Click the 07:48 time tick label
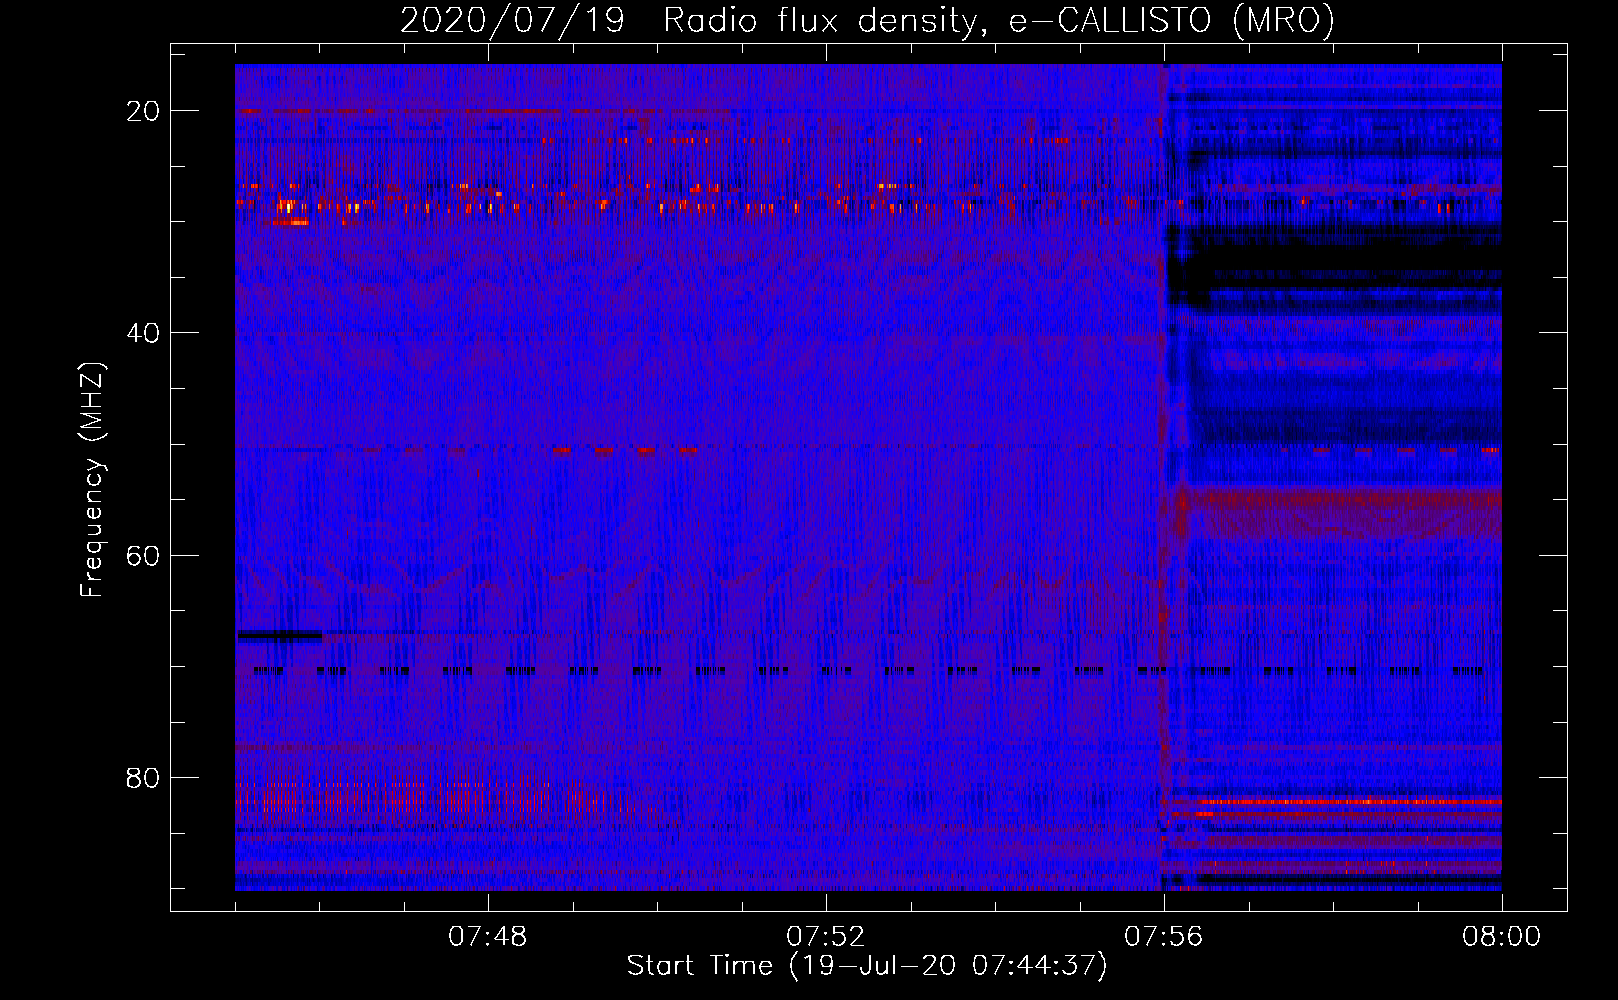 488,937
